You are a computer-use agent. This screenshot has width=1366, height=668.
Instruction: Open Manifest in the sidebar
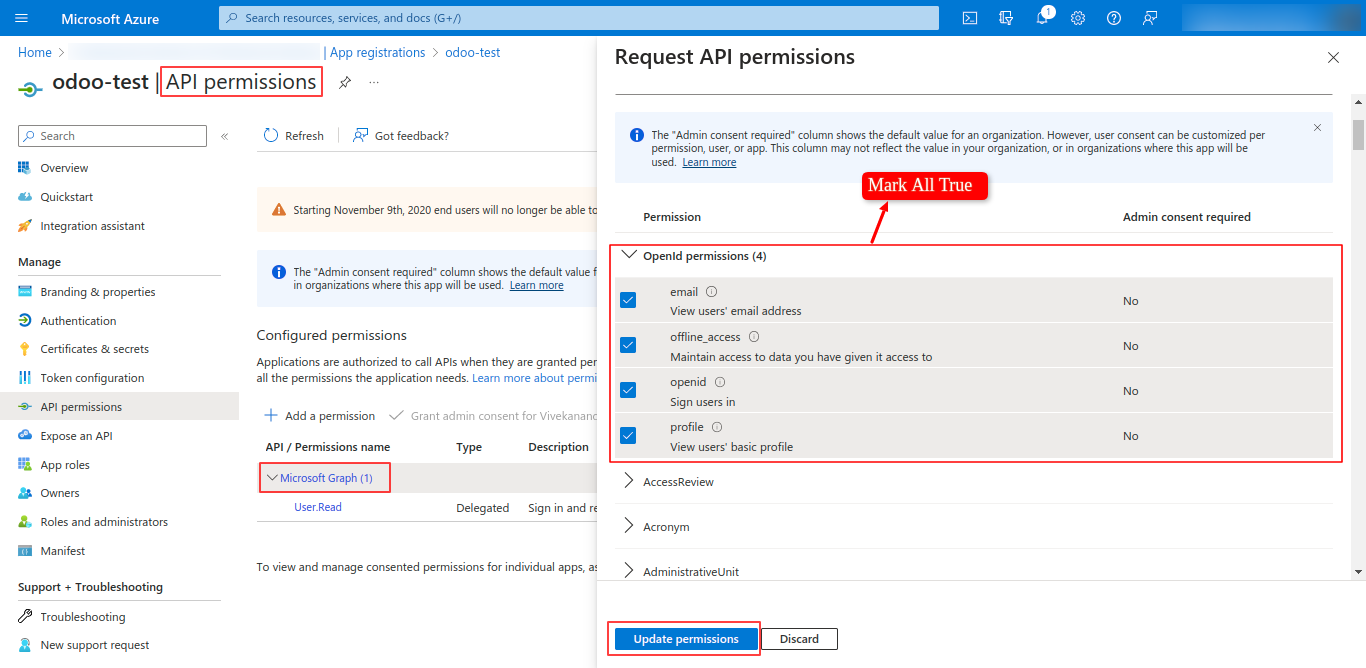tap(63, 551)
